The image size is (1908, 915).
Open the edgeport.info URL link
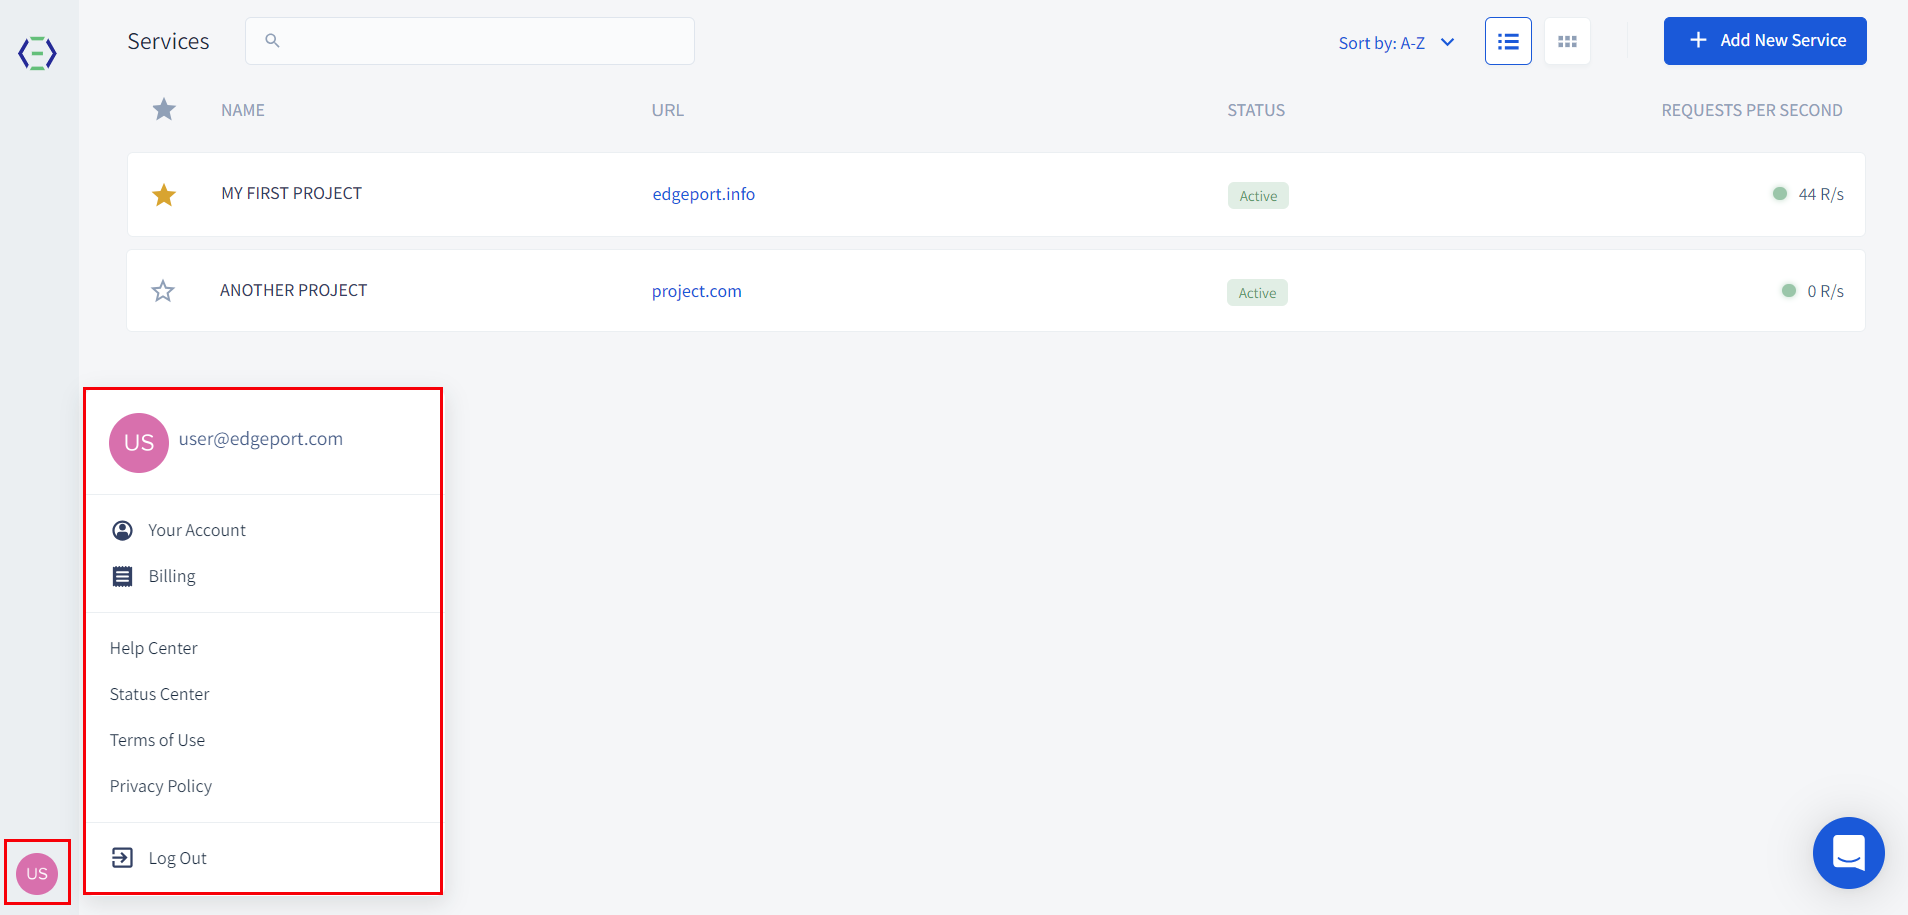pos(703,194)
